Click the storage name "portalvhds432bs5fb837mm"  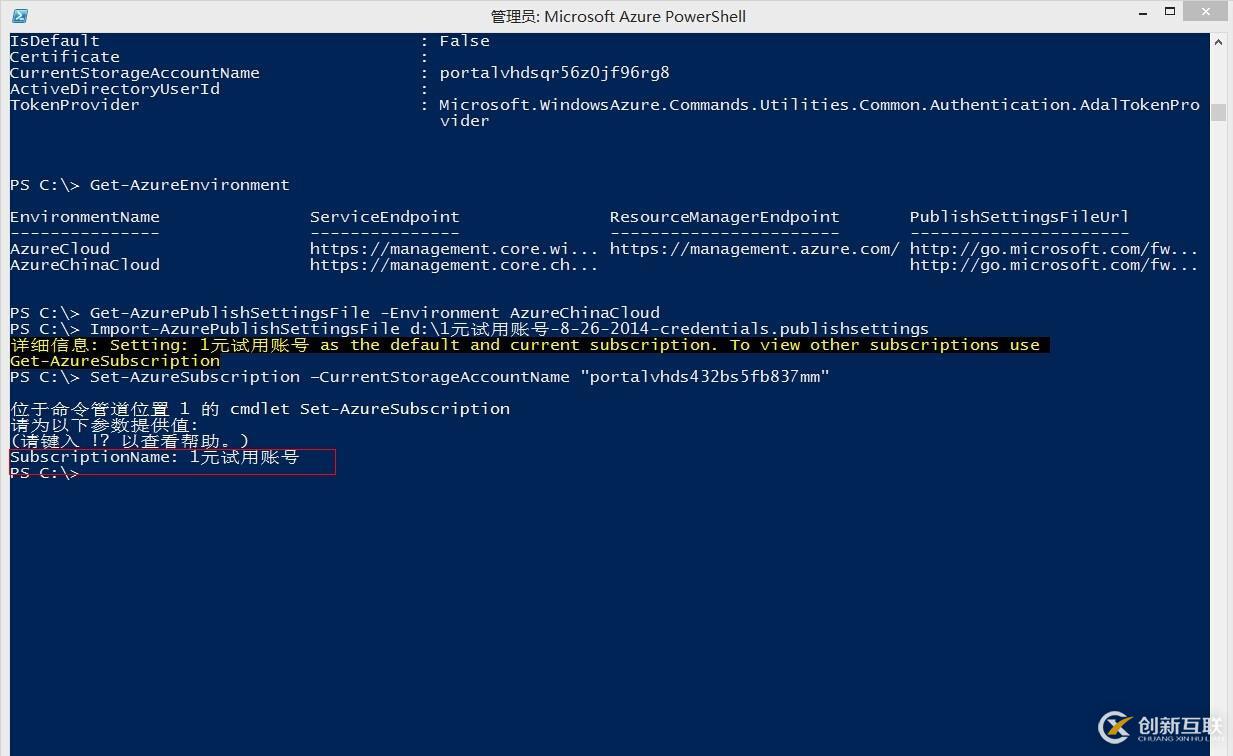705,377
